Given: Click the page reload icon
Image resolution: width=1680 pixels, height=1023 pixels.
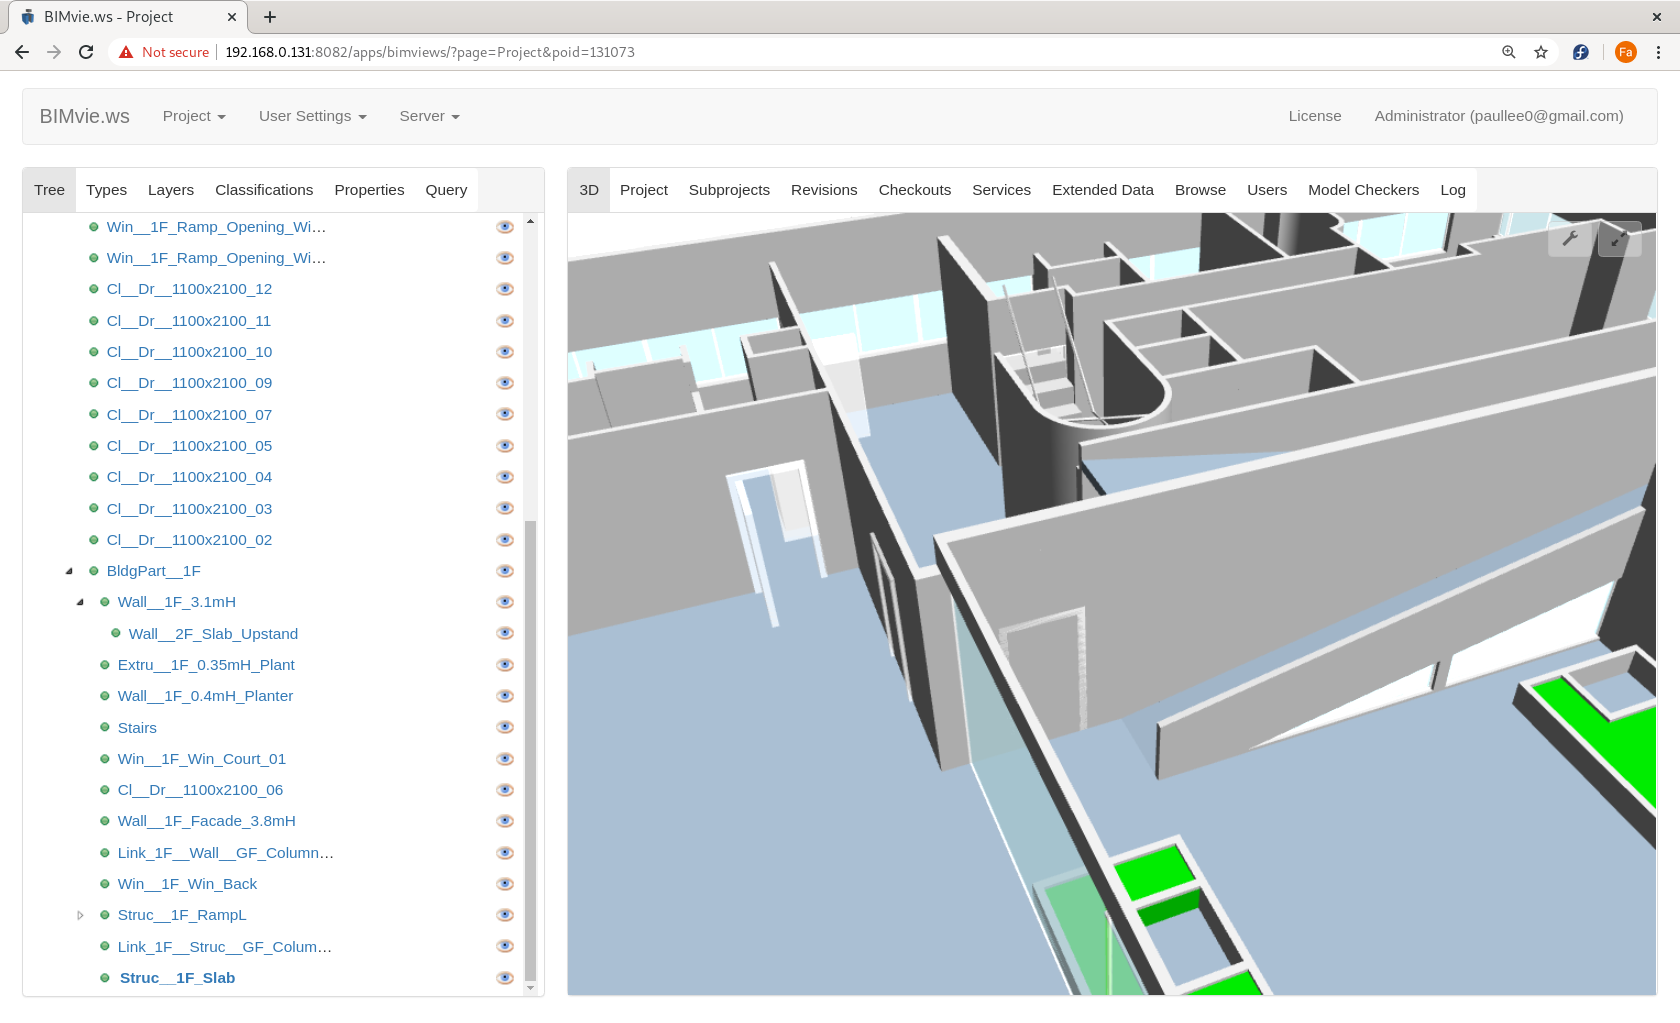Looking at the screenshot, I should pos(86,52).
